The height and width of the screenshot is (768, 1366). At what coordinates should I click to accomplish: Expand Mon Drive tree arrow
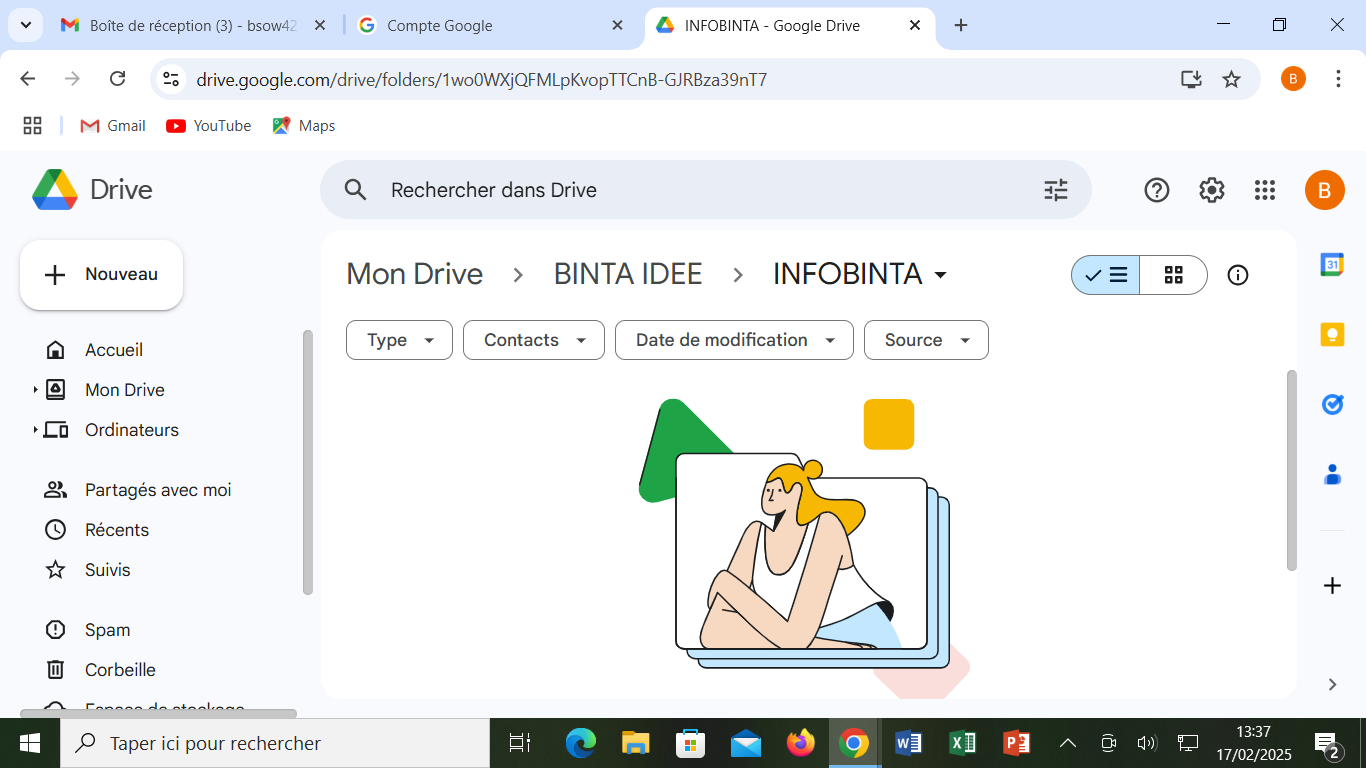tap(35, 390)
